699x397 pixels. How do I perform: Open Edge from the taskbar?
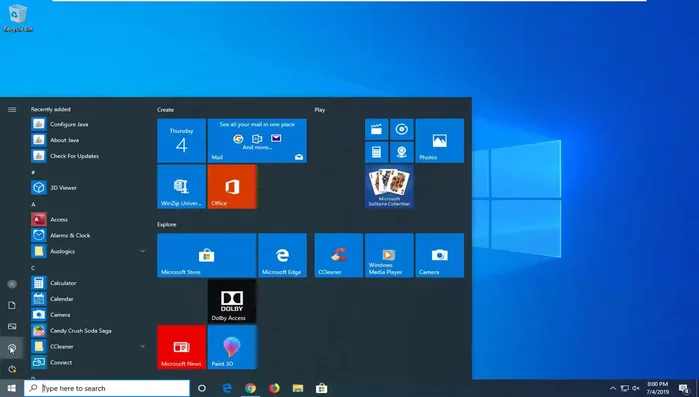[x=227, y=389]
